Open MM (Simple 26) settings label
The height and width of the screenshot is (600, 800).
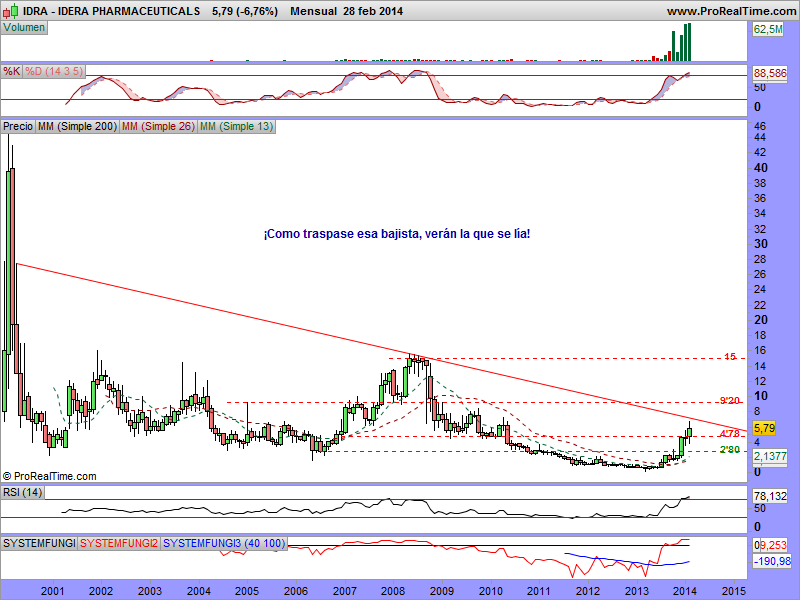click(158, 126)
